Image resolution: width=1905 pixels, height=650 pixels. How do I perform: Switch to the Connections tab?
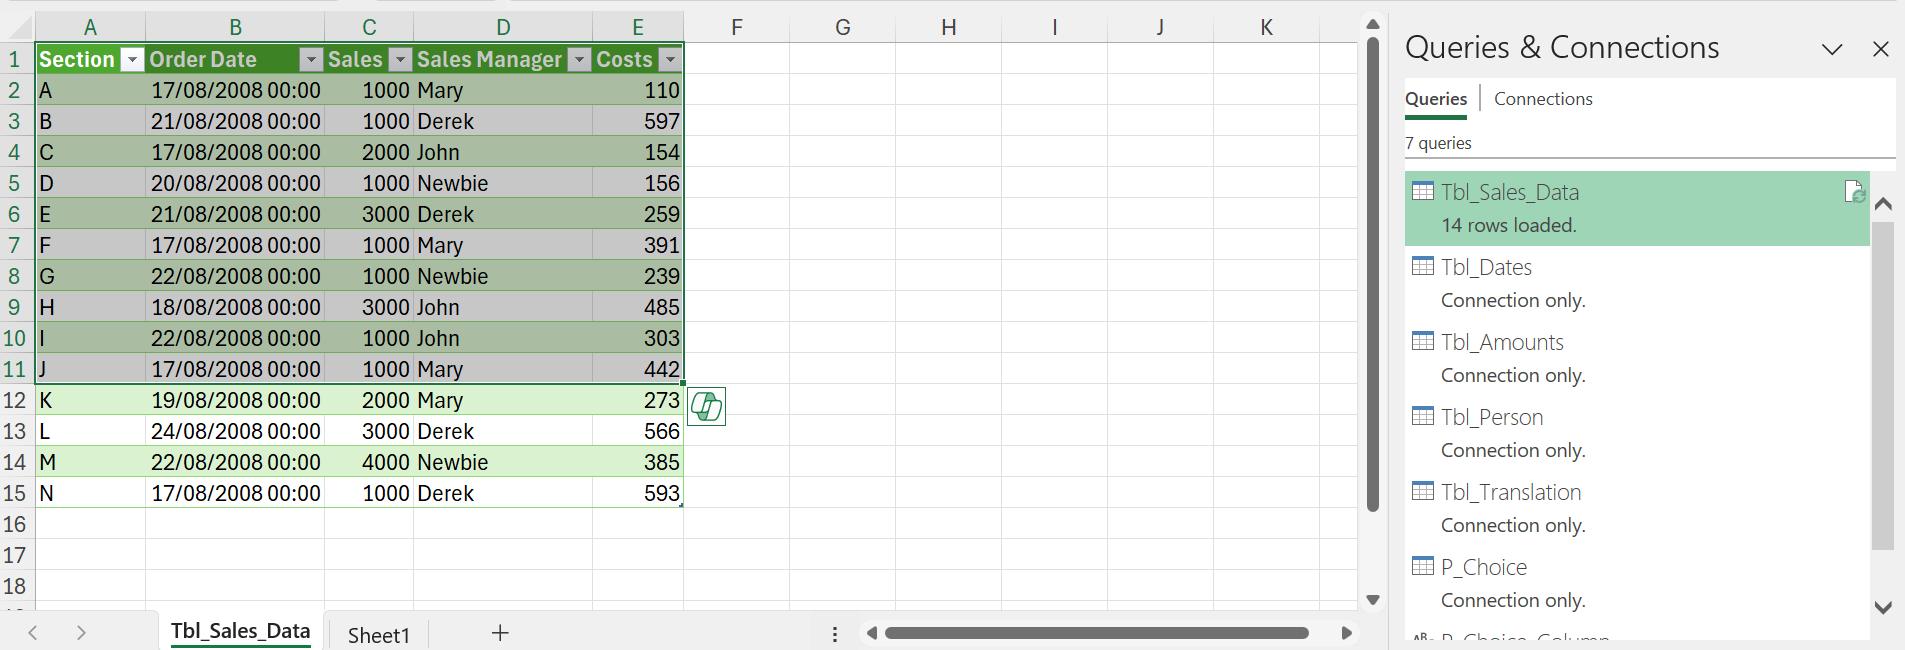[1543, 99]
